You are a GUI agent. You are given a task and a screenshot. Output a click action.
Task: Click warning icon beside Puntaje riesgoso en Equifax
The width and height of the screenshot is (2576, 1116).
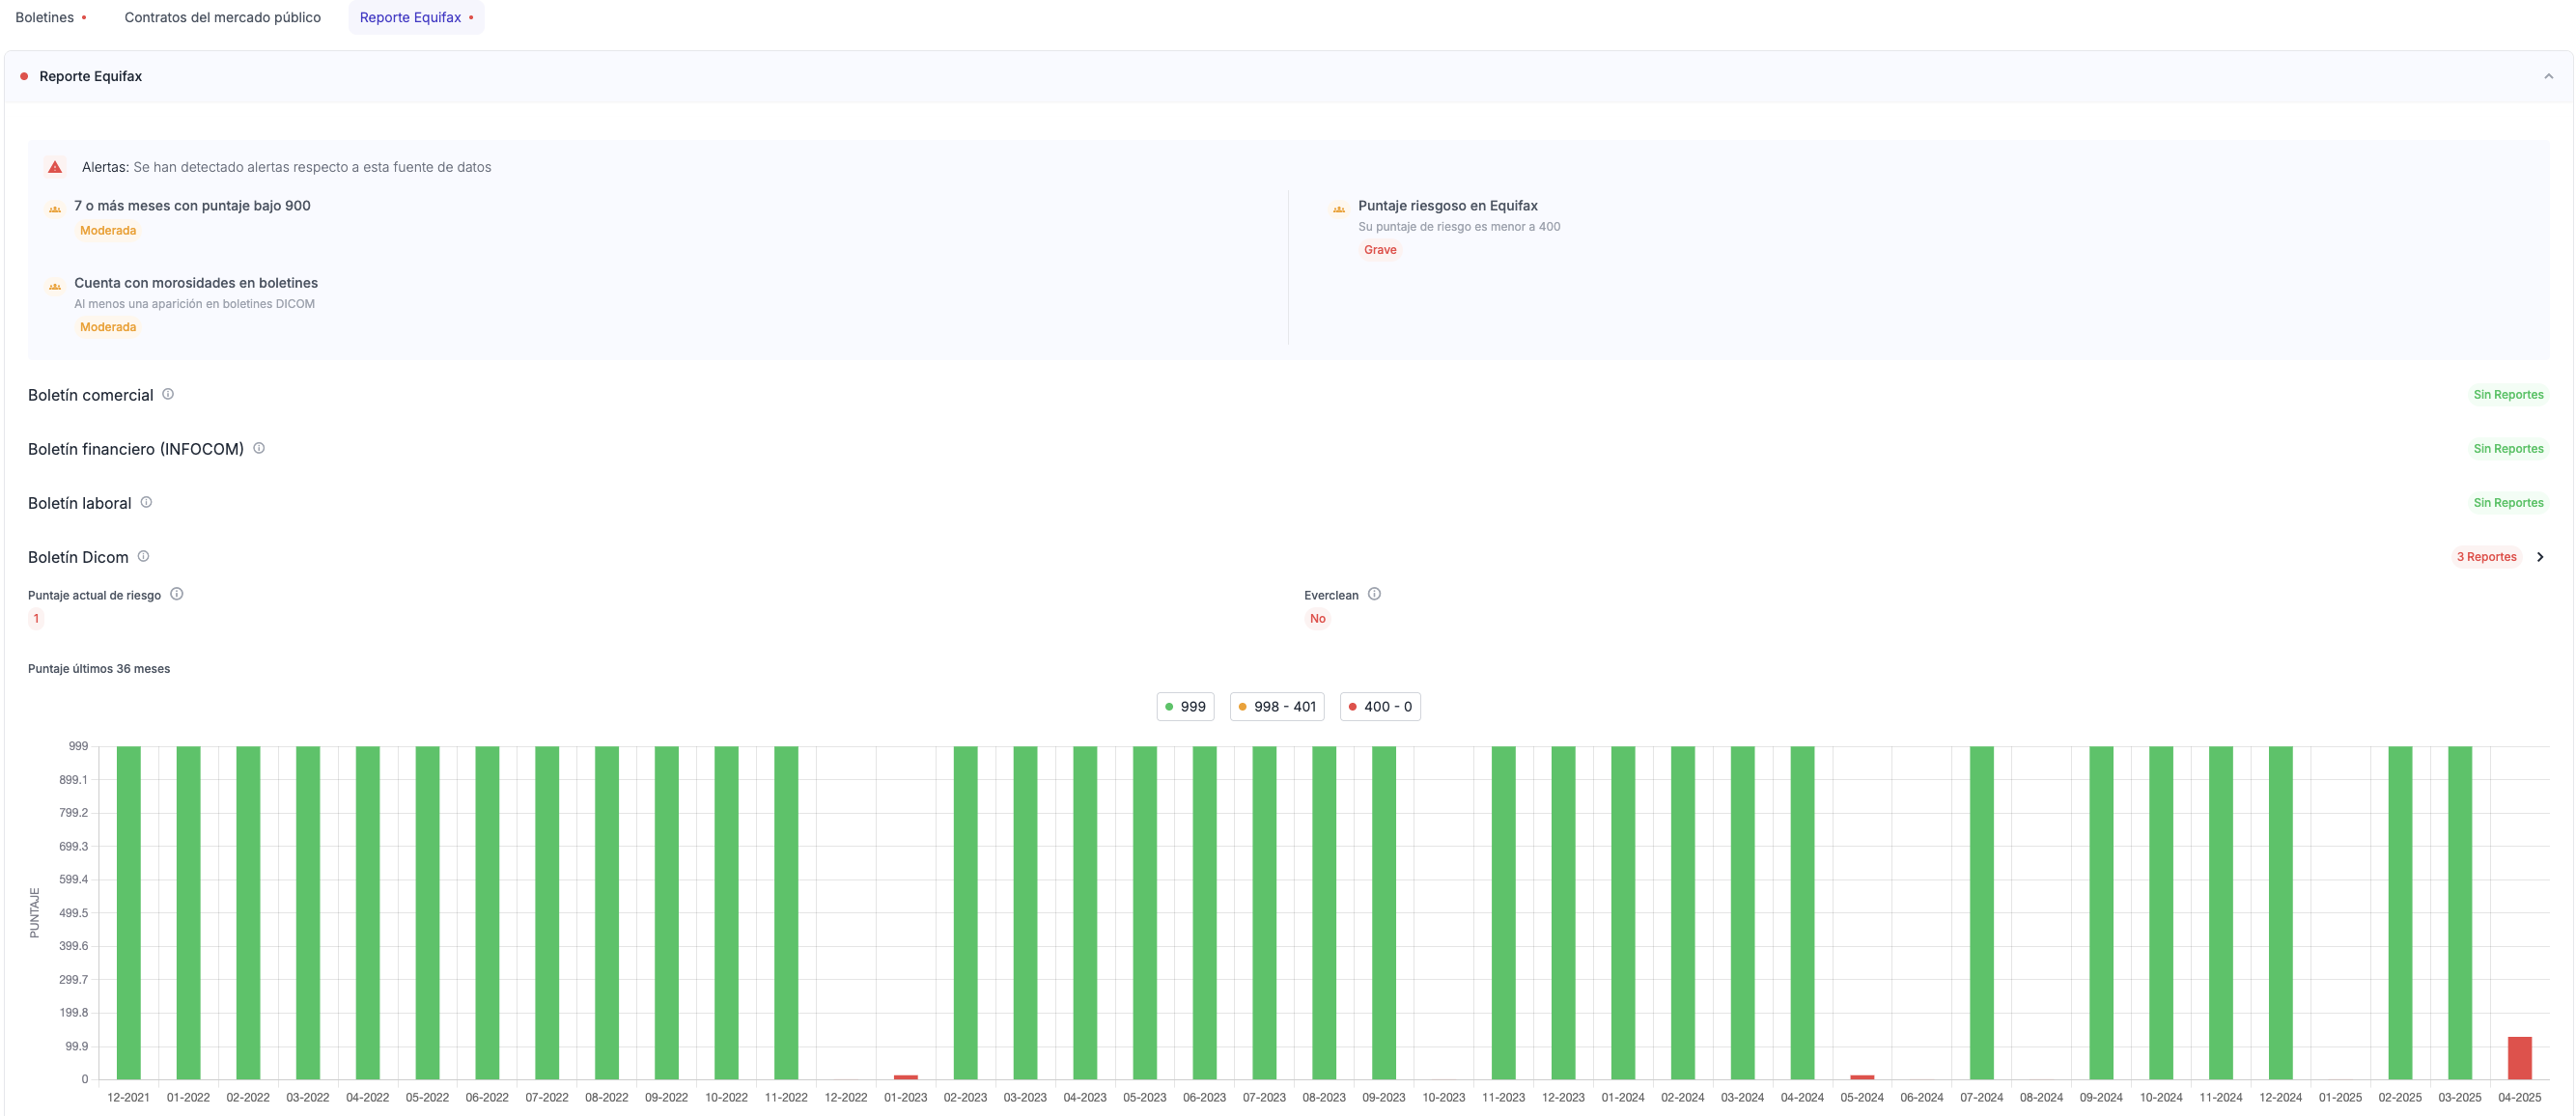1339,208
